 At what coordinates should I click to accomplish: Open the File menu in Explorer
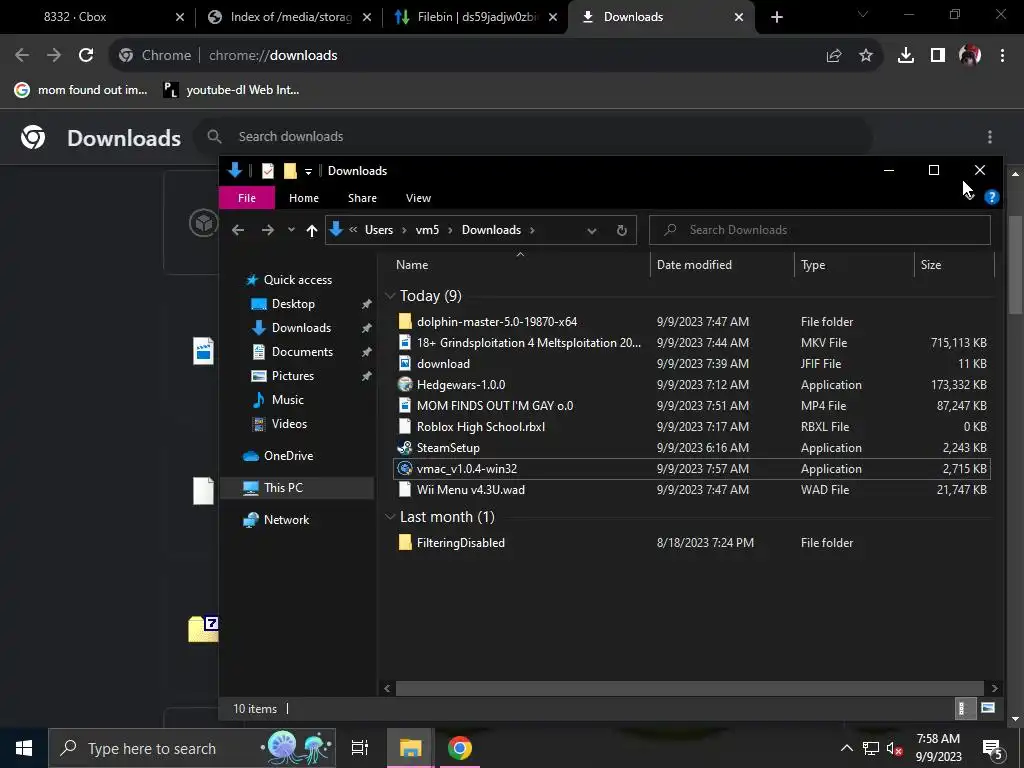click(x=247, y=198)
